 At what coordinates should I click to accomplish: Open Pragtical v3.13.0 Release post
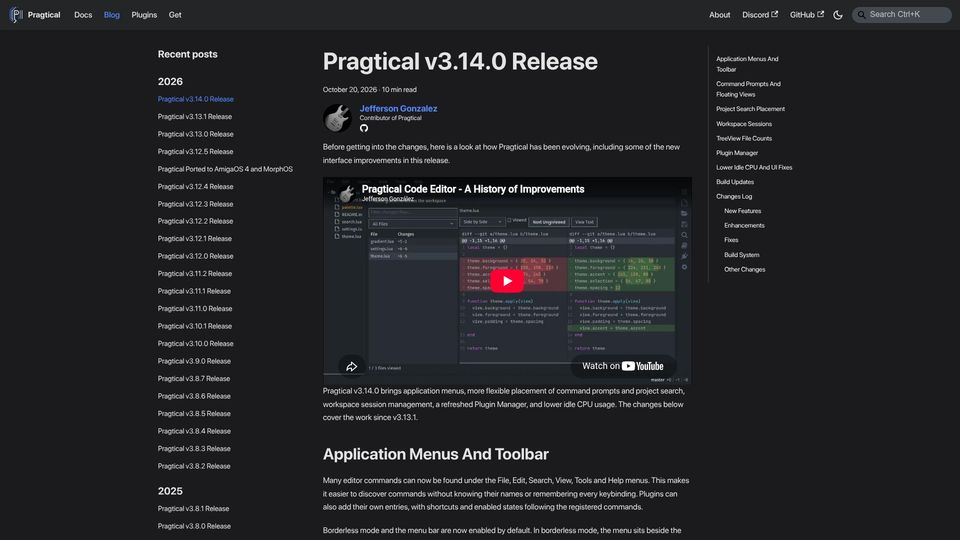(x=195, y=134)
